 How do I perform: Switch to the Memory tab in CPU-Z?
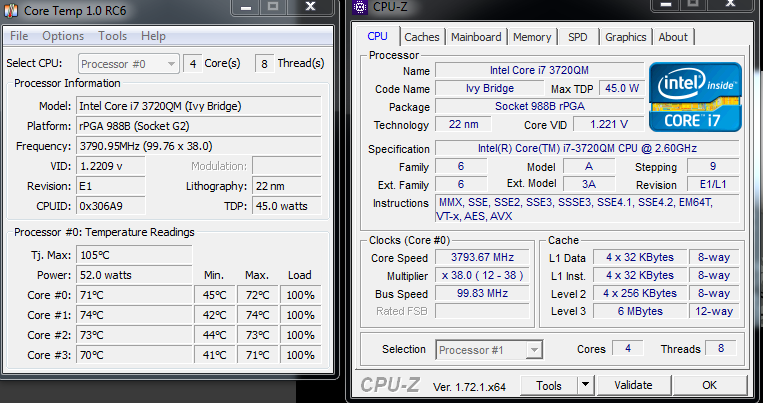pos(532,37)
